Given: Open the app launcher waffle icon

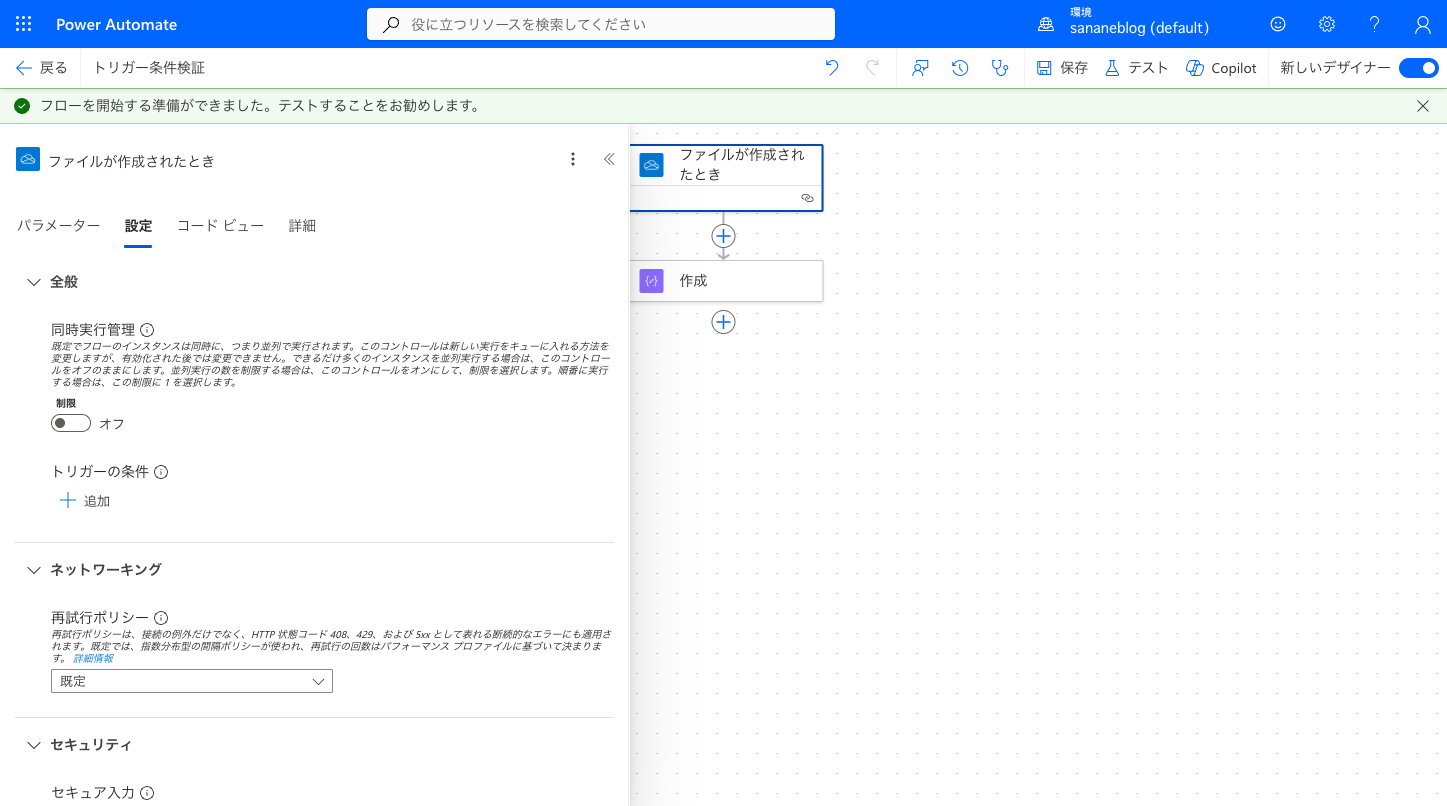Looking at the screenshot, I should coord(24,24).
